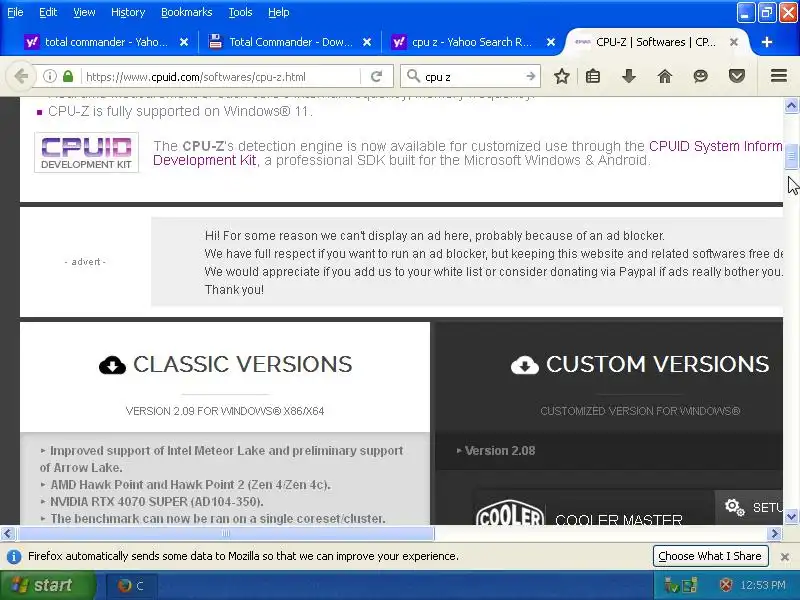The width and height of the screenshot is (800, 600).
Task: Click the Hello chat smiley icon
Action: coord(701,77)
